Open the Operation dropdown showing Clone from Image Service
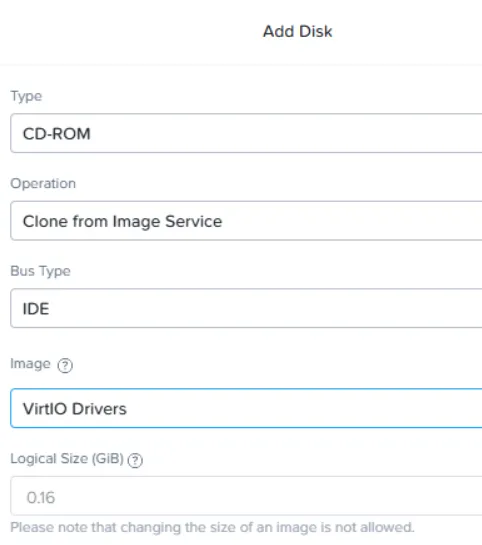Image resolution: width=482 pixels, height=545 pixels. coord(246,221)
